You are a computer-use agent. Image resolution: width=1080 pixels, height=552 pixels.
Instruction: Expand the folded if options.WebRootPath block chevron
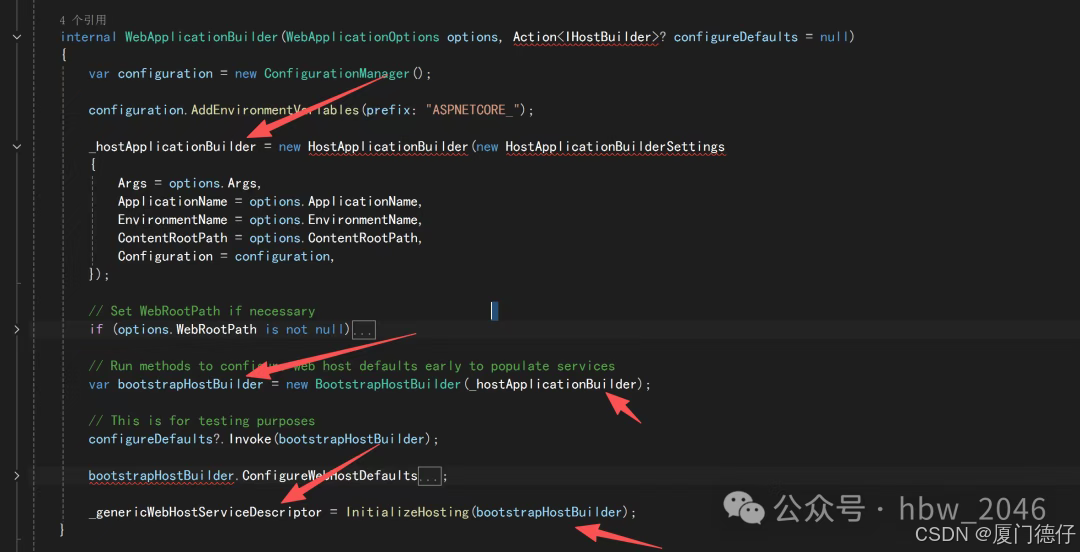17,329
